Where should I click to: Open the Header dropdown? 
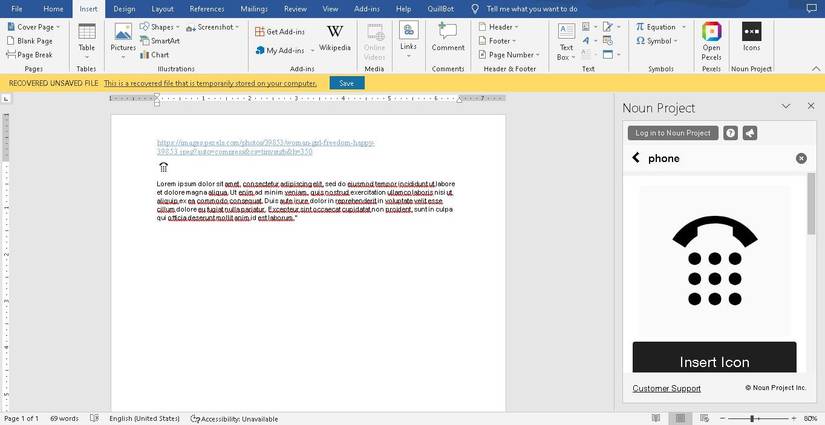click(x=498, y=27)
